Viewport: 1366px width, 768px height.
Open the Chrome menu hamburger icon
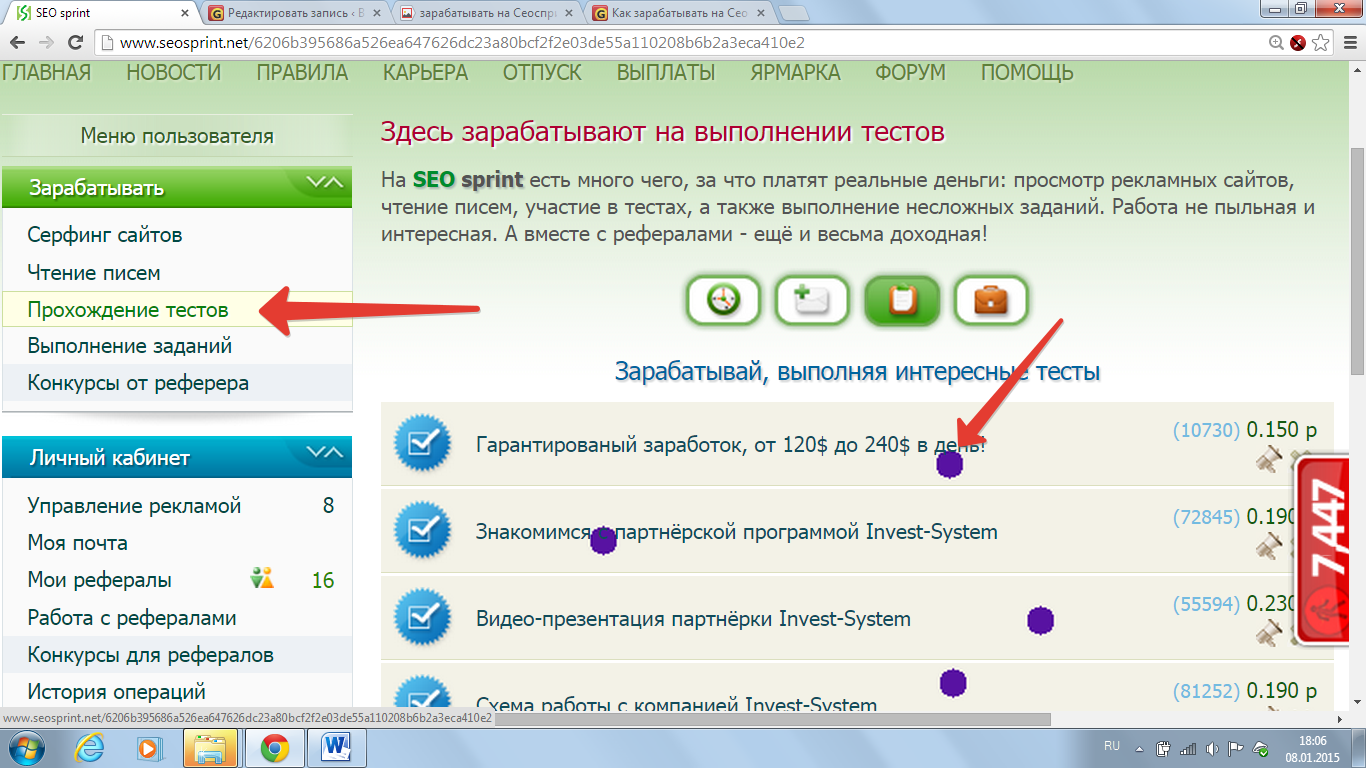click(1349, 43)
